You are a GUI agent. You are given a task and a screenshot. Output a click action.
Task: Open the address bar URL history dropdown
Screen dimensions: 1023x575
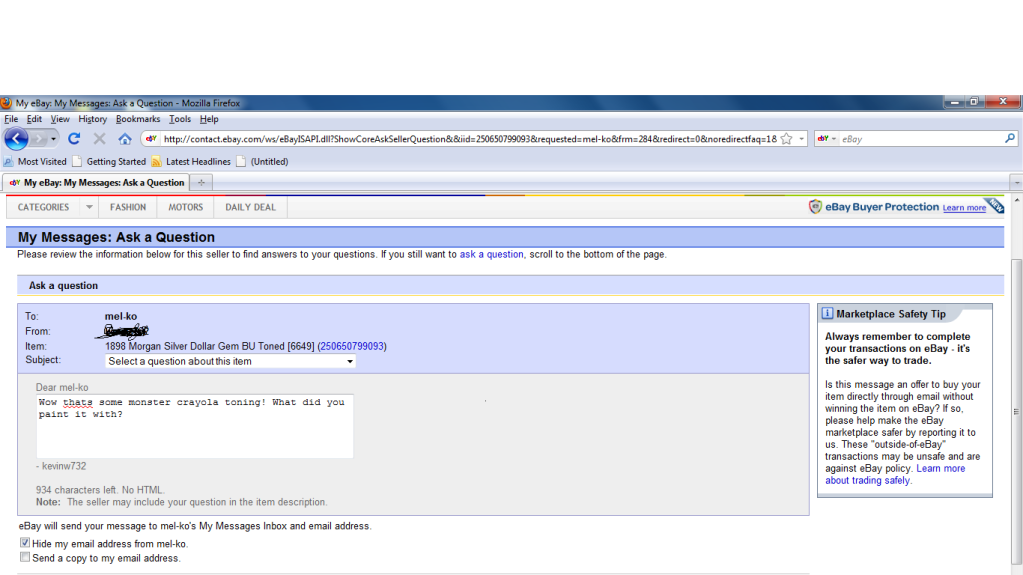(802, 139)
